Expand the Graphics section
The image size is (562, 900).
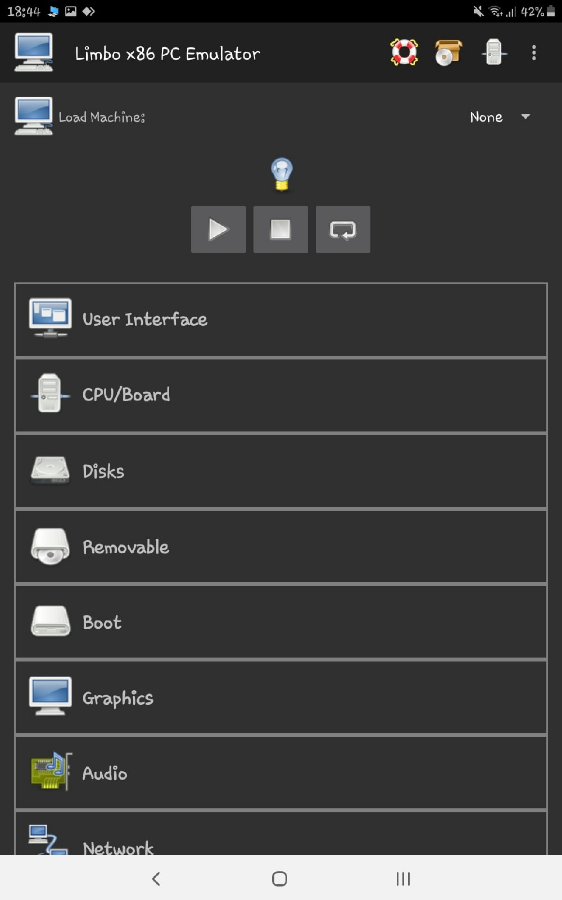(281, 697)
